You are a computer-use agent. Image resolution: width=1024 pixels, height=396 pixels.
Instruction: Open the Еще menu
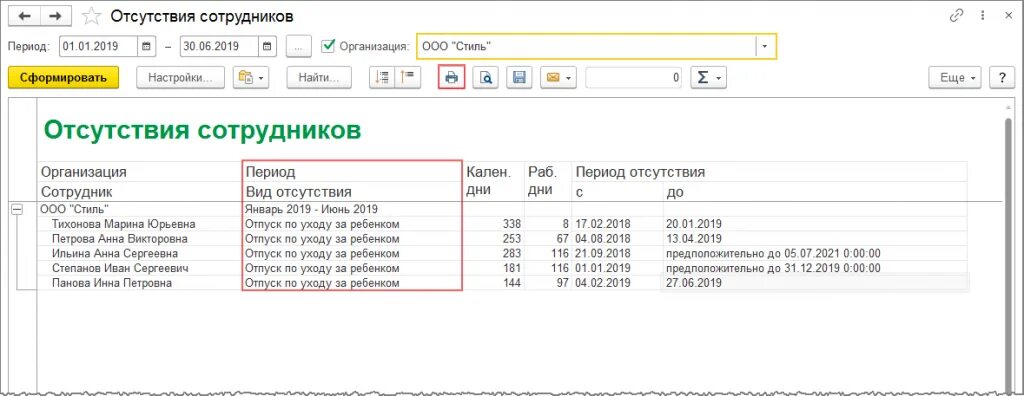[x=955, y=78]
